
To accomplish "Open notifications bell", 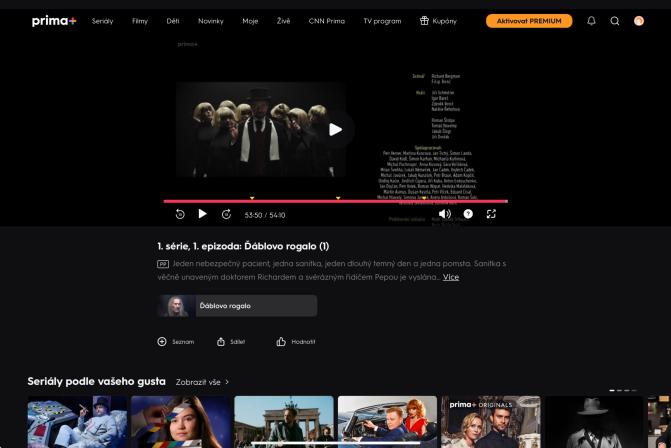I will 591,21.
